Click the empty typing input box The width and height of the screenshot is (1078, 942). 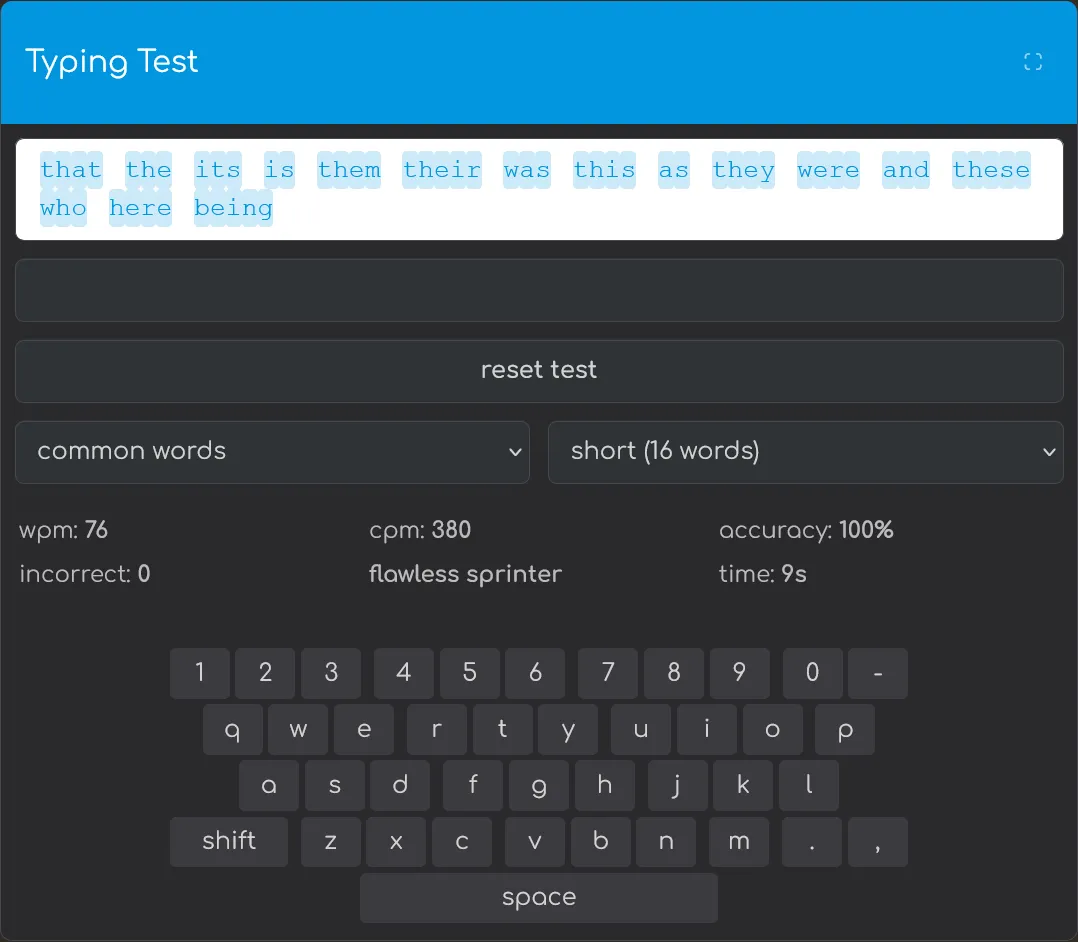coord(538,290)
